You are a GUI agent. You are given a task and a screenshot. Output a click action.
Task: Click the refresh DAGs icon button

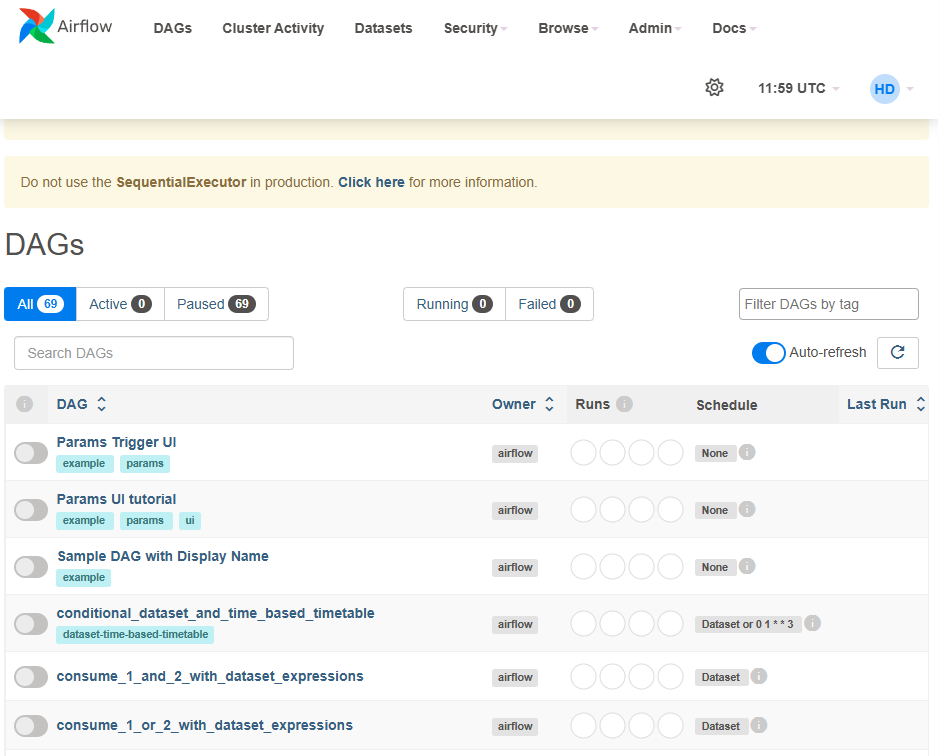897,352
